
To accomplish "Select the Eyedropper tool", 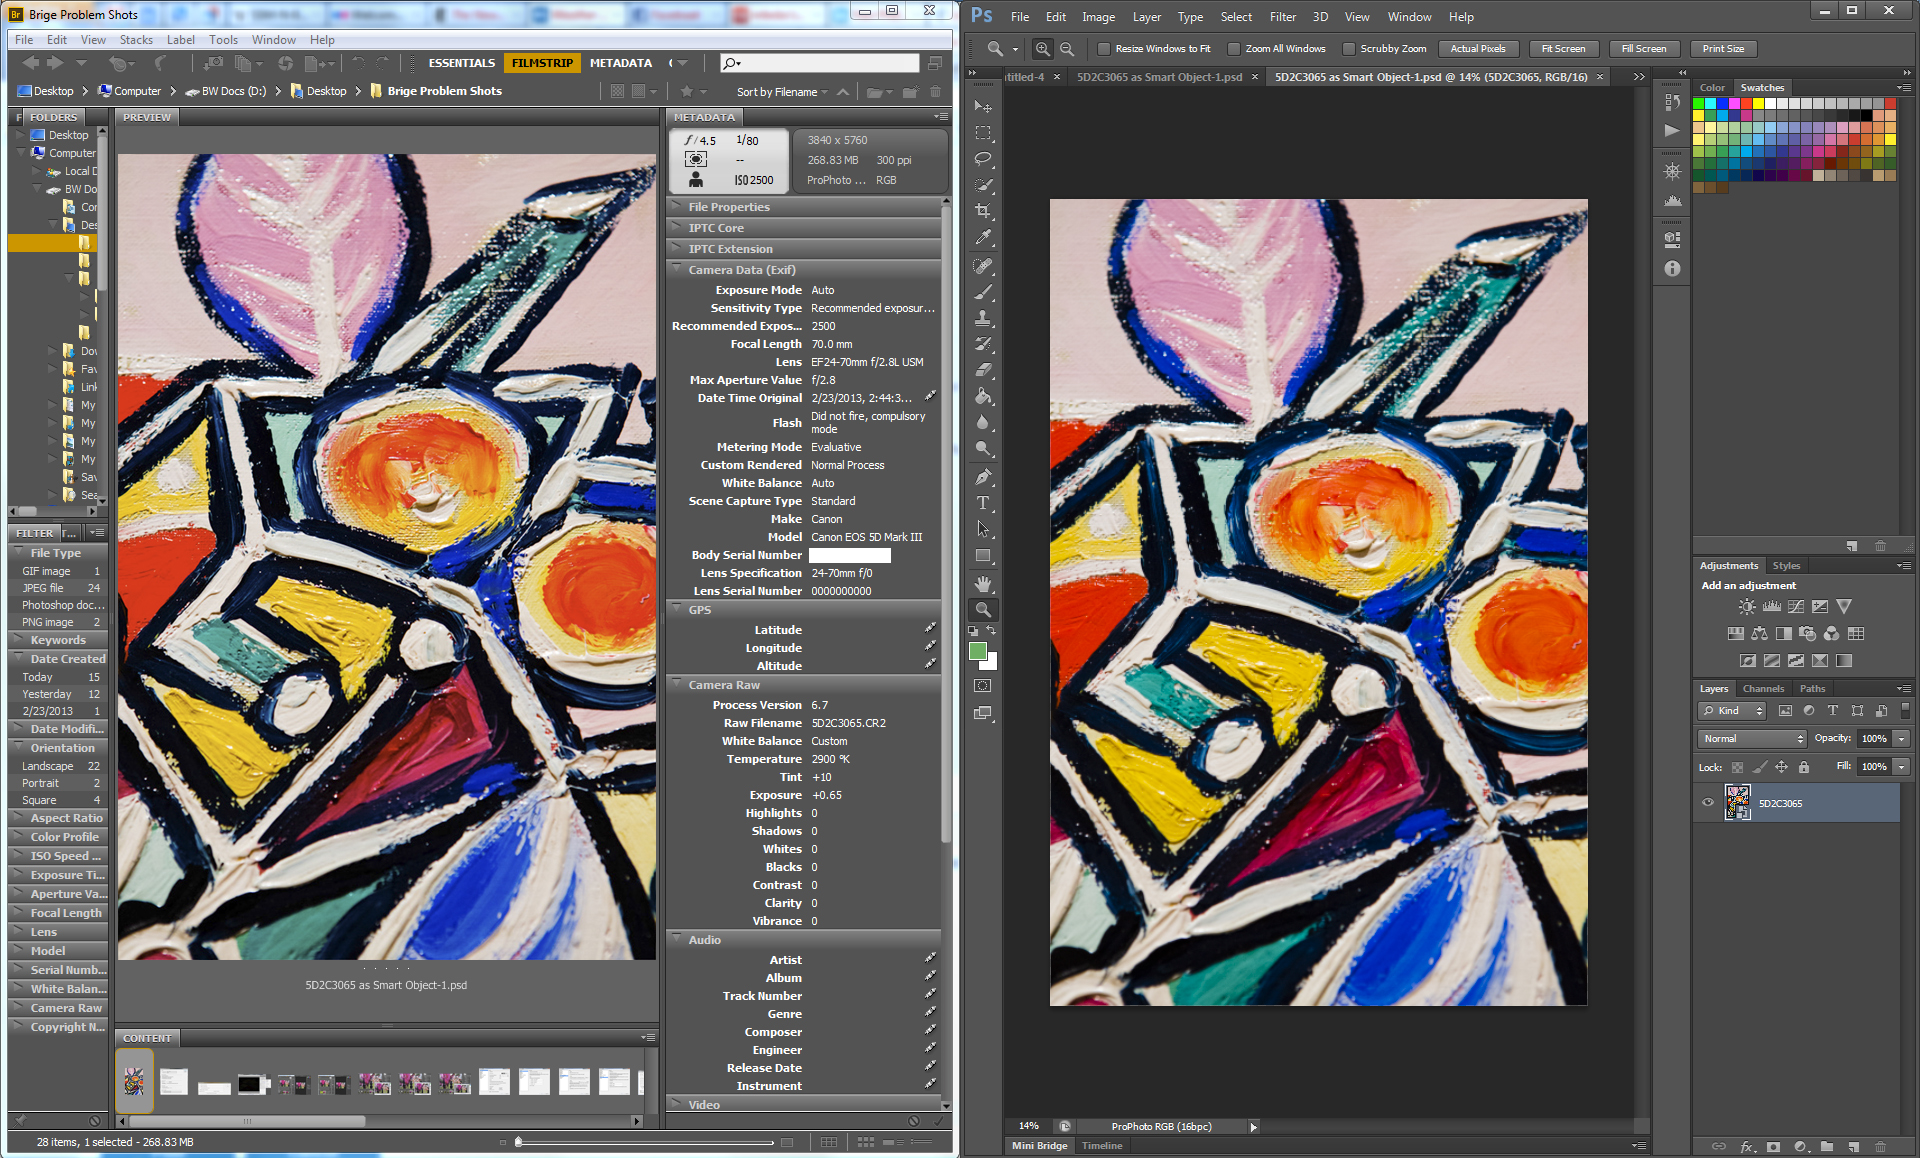I will tap(983, 238).
